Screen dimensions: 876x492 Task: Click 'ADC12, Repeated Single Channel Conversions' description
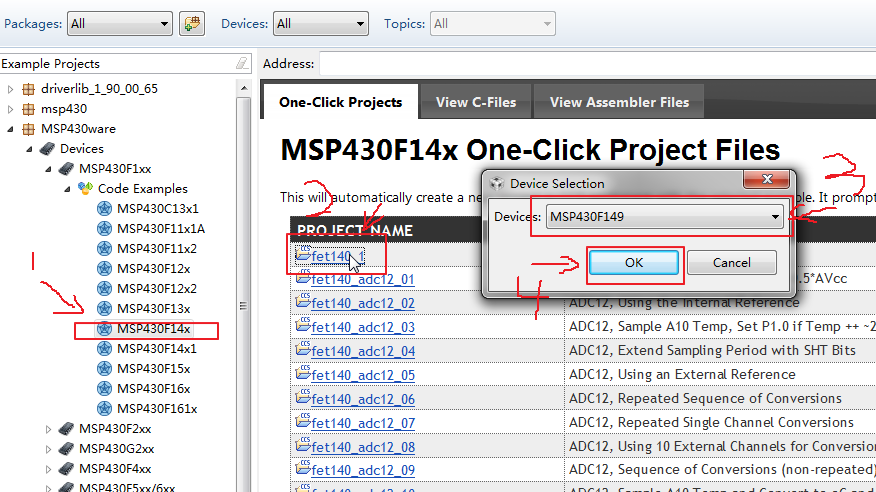(x=711, y=422)
